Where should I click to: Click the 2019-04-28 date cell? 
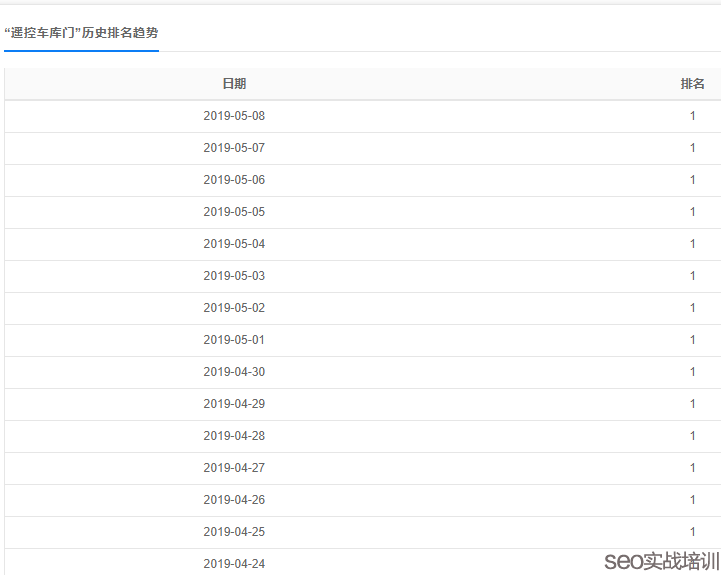coord(234,436)
